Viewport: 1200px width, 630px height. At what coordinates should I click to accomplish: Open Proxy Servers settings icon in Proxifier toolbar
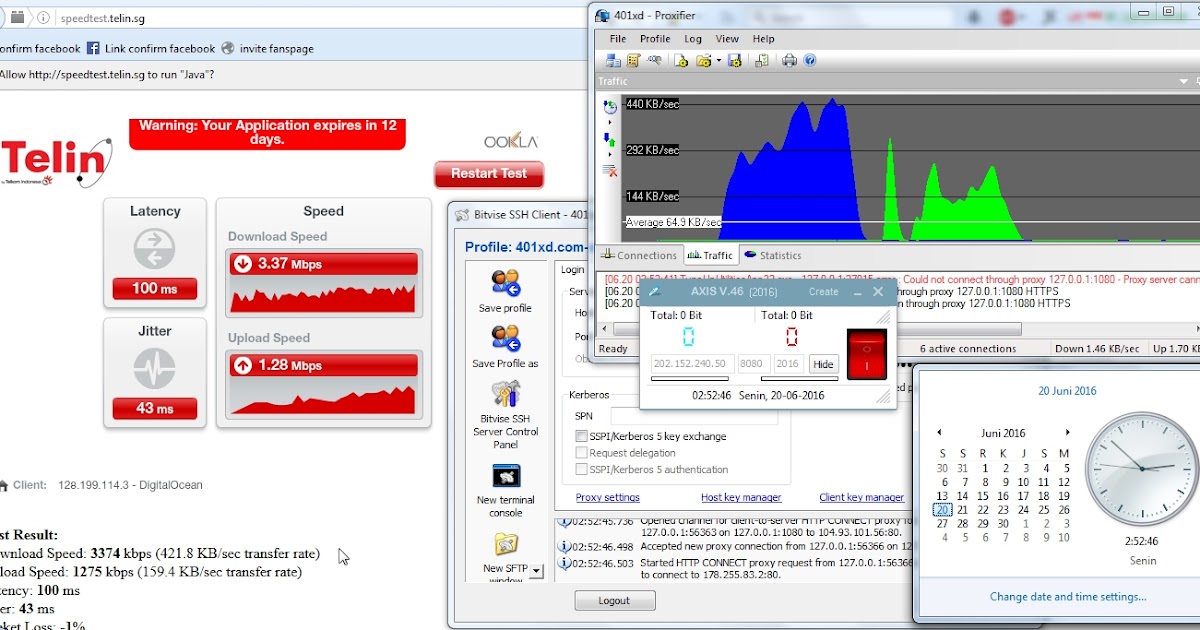(x=613, y=60)
